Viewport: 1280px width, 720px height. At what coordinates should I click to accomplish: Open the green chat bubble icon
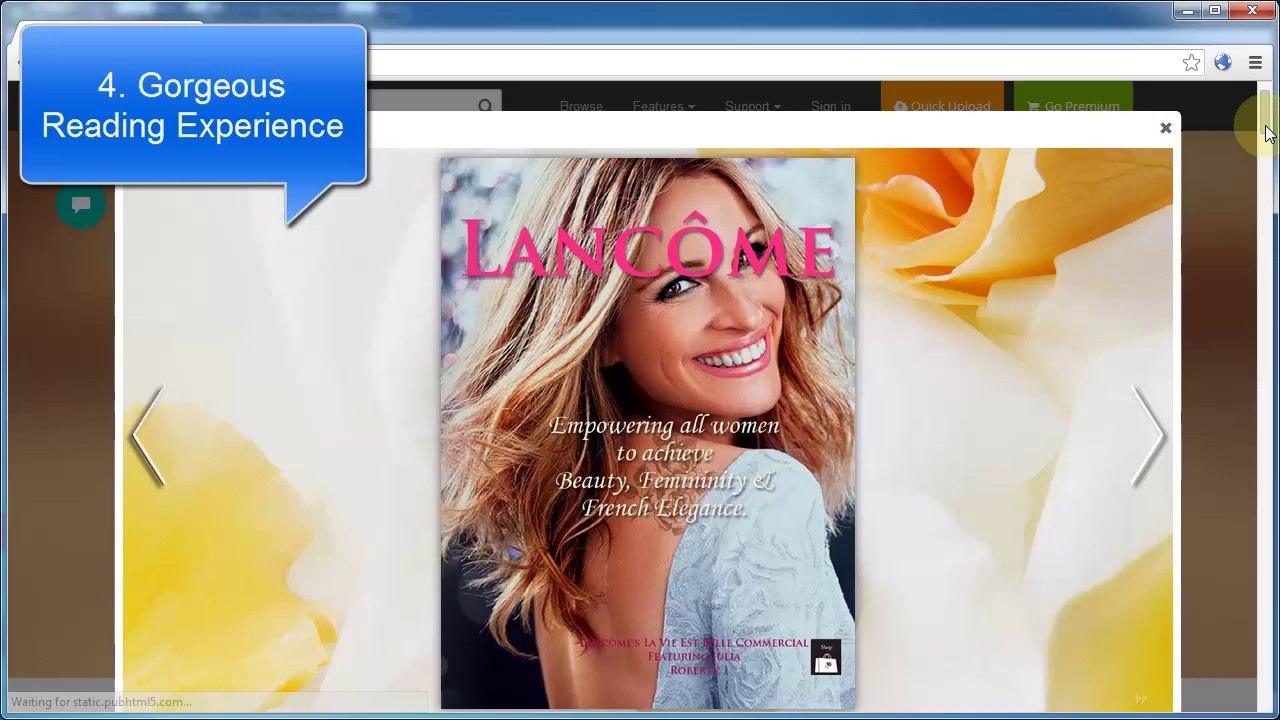coord(81,205)
